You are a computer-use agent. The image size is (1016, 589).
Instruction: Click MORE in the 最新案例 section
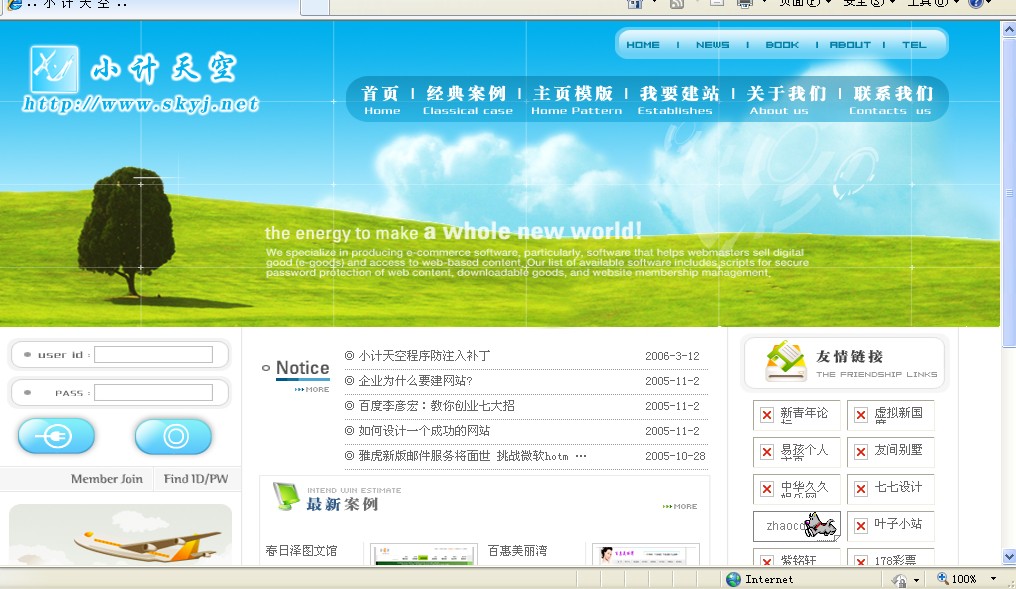click(680, 506)
